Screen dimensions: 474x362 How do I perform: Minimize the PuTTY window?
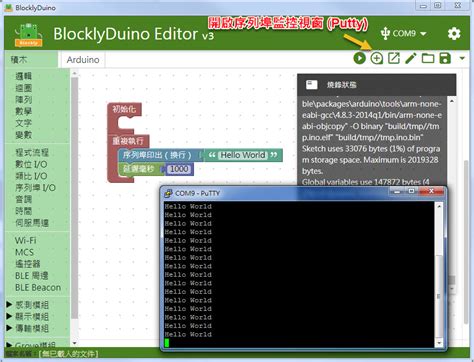pyautogui.click(x=397, y=191)
